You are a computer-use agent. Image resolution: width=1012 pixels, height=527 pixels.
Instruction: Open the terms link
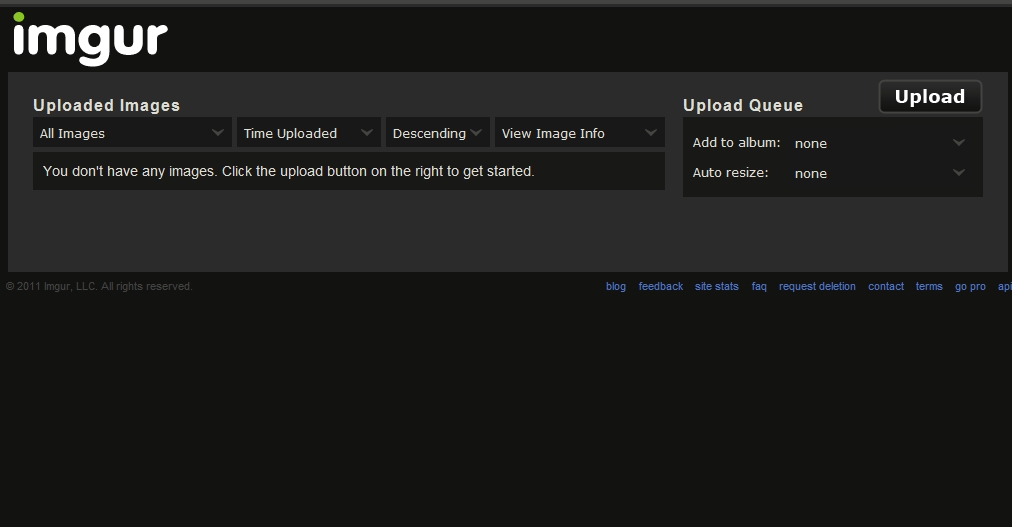[x=929, y=286]
